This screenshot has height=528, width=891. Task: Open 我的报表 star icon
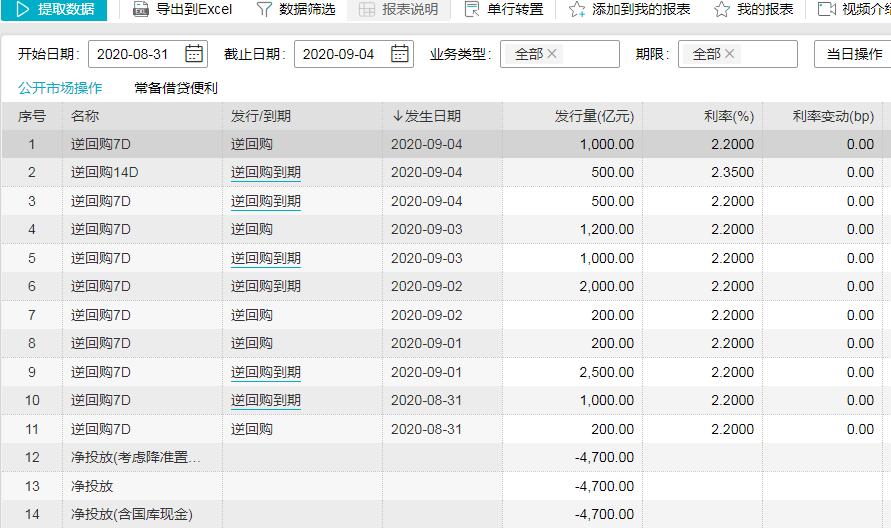point(721,9)
